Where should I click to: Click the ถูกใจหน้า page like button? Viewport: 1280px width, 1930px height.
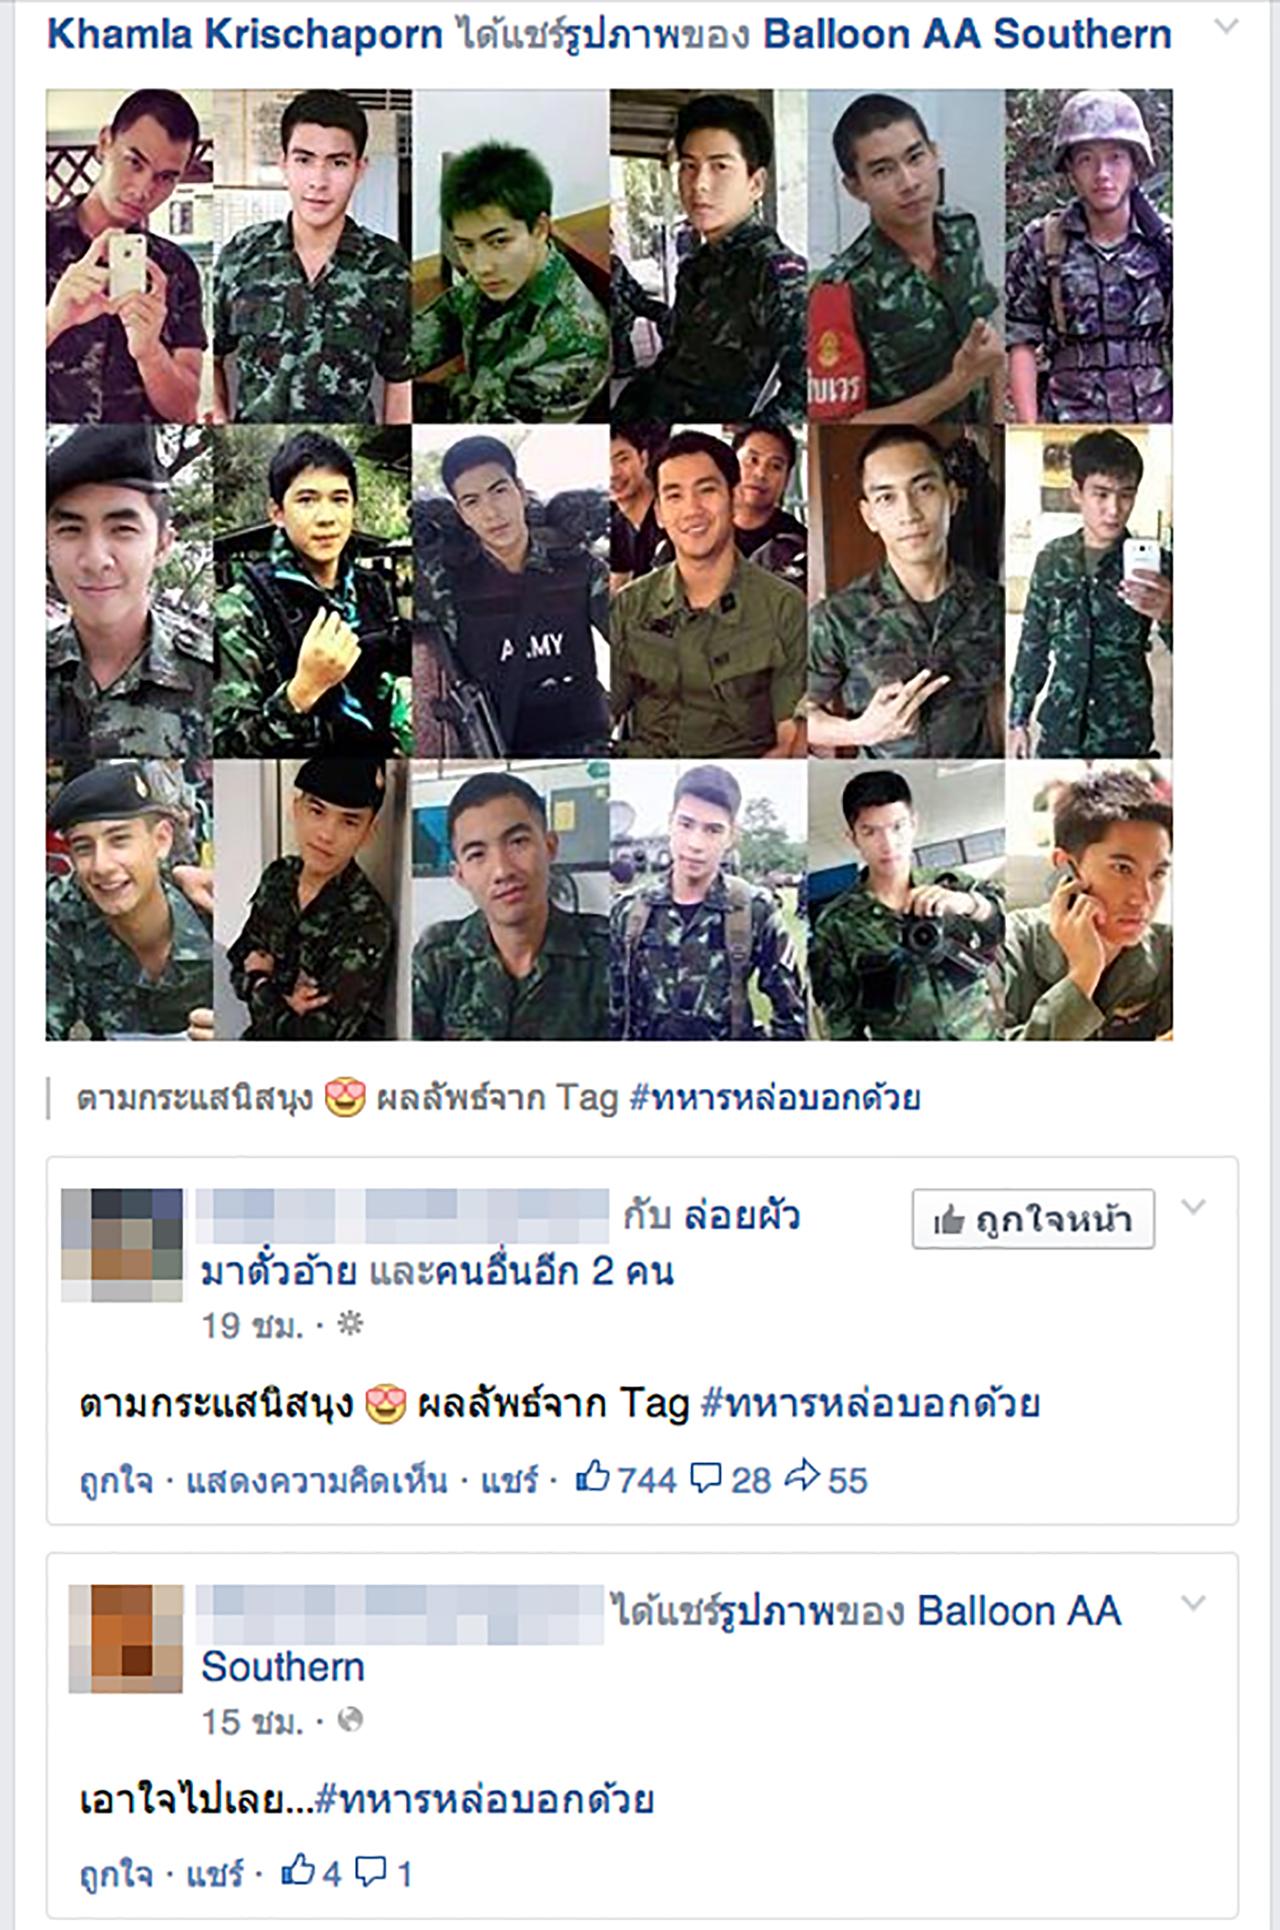1033,1219
